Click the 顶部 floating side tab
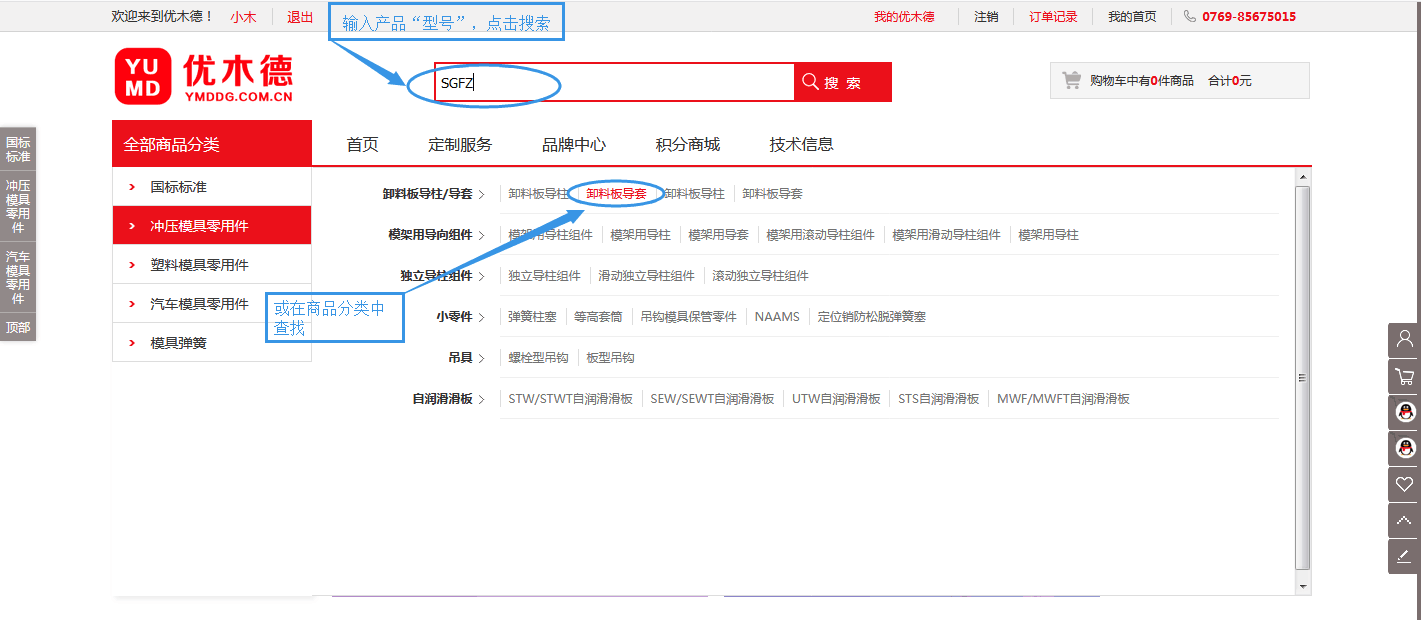1421x620 pixels. (18, 327)
